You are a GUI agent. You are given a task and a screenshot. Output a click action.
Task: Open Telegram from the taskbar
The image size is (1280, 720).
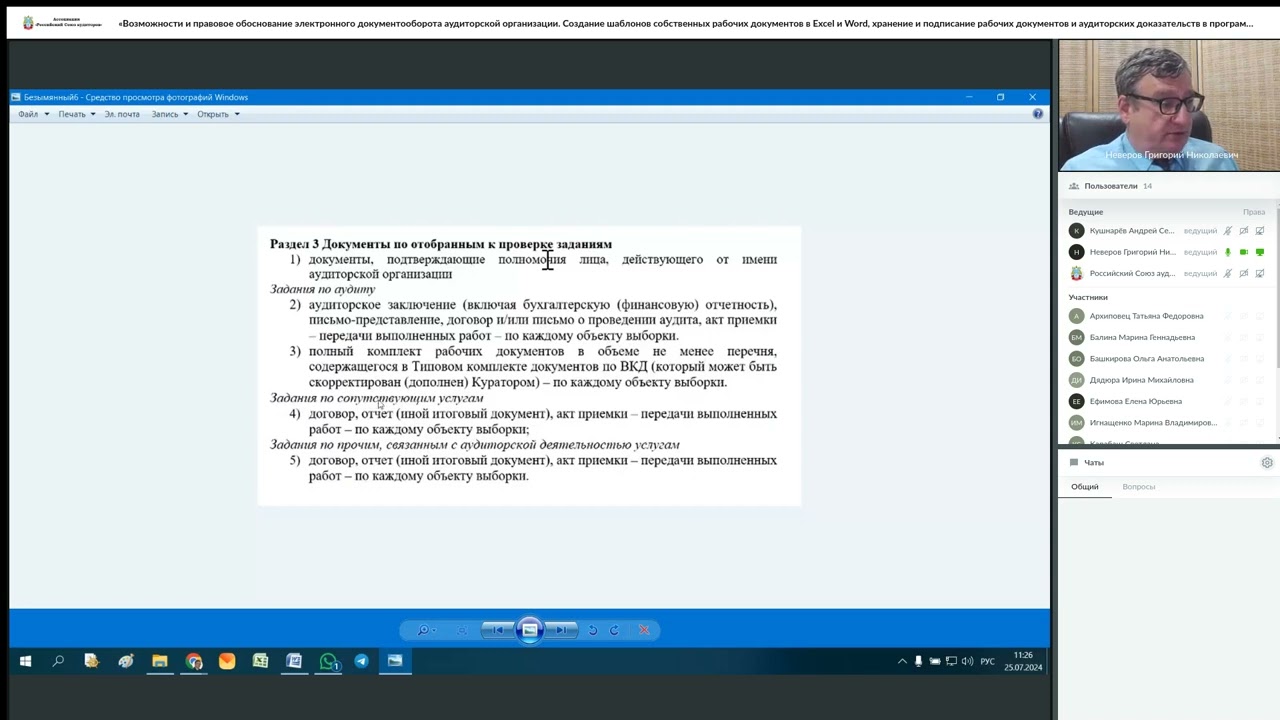coord(361,661)
